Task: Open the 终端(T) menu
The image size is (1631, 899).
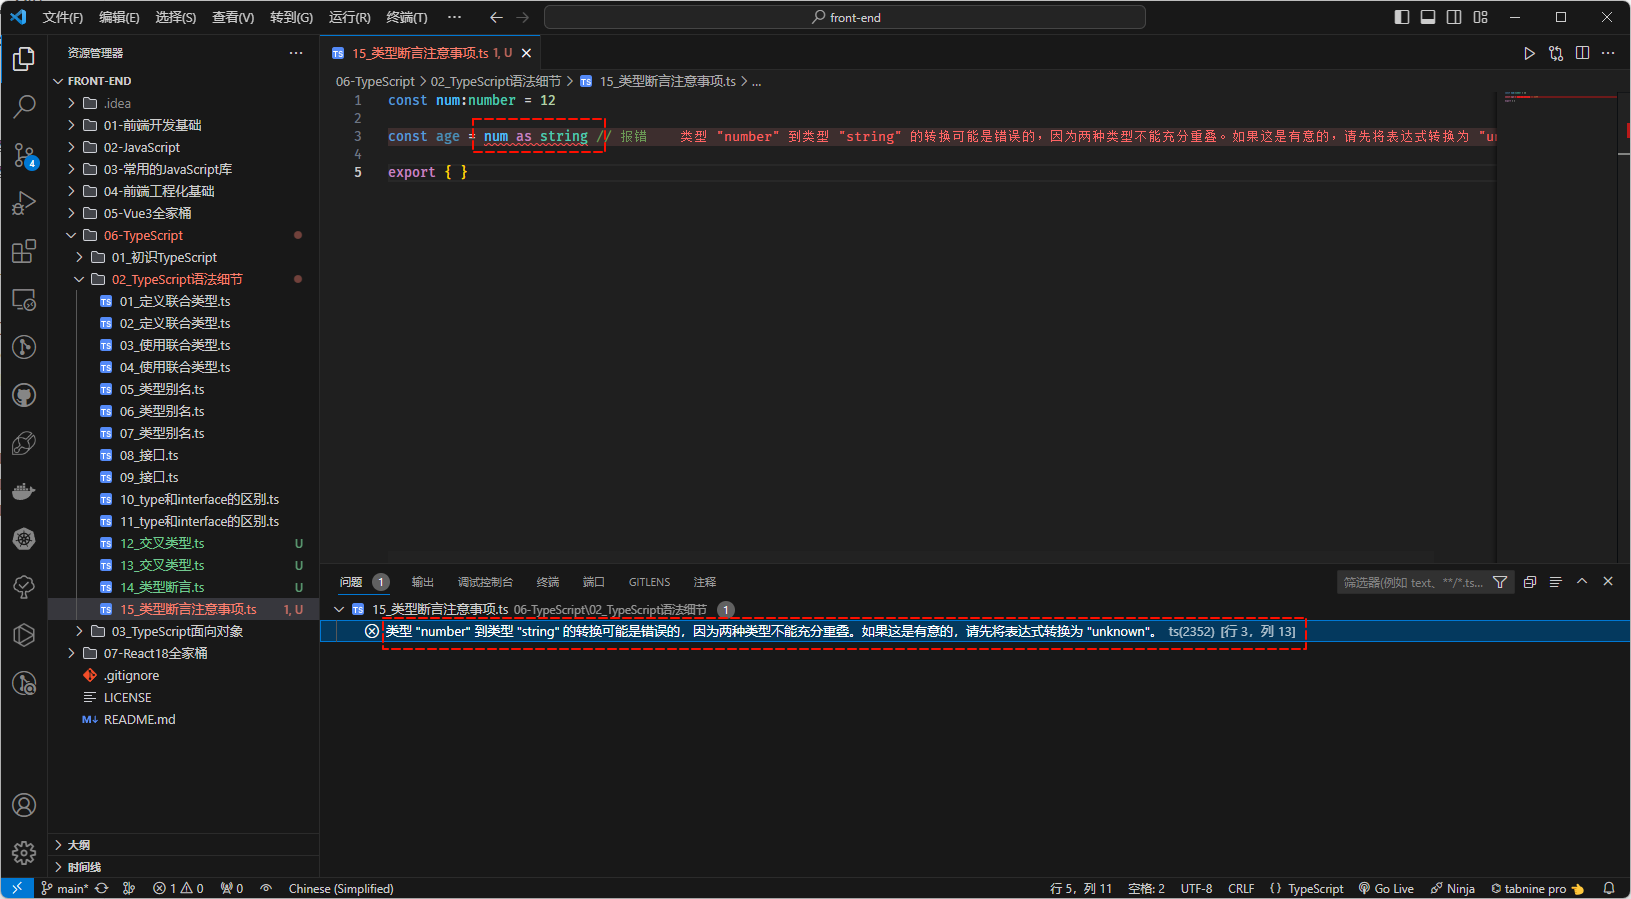Action: click(x=406, y=17)
